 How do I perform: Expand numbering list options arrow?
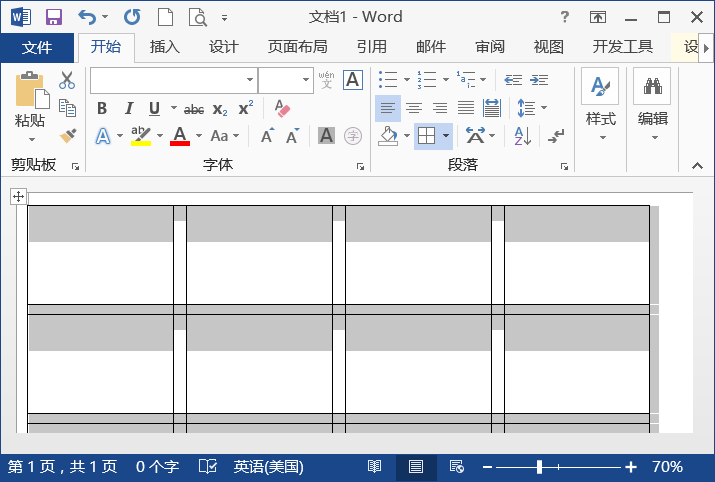coord(446,80)
